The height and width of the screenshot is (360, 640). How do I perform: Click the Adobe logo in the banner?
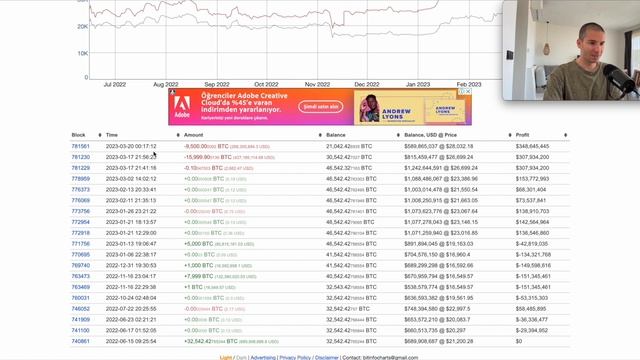(182, 107)
